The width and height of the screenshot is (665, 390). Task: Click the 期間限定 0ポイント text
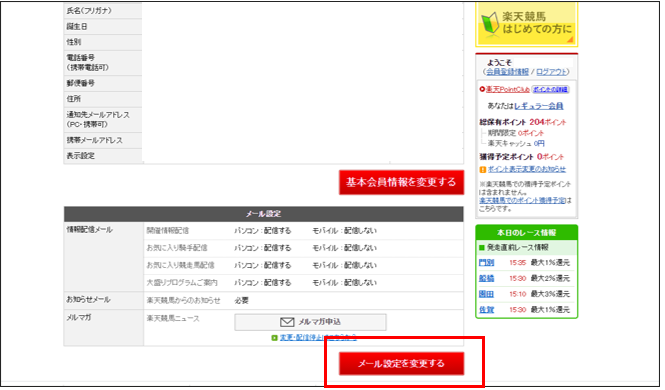pos(516,133)
